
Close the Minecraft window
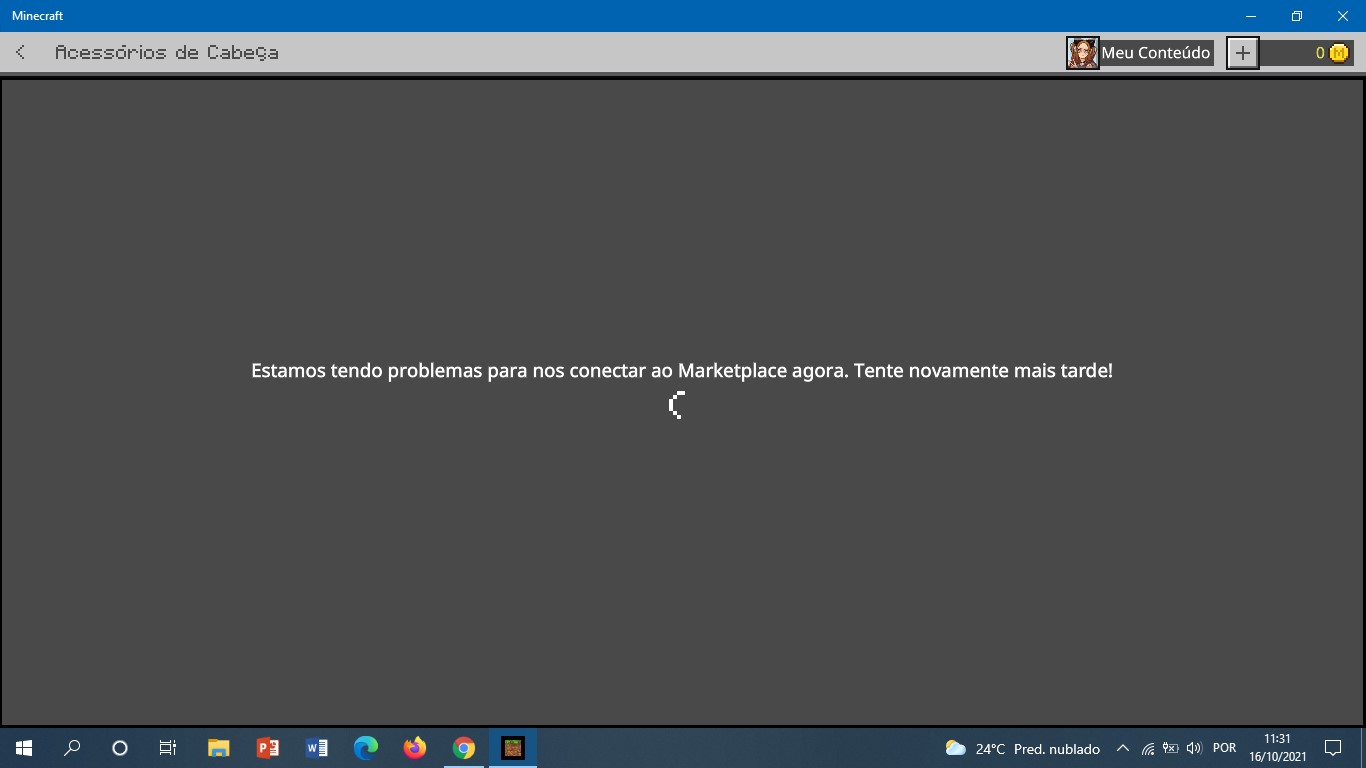point(1343,16)
